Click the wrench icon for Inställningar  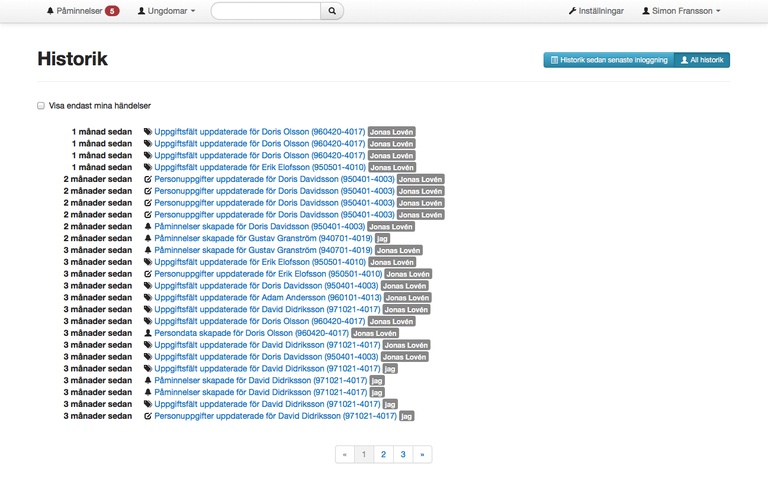pos(572,11)
